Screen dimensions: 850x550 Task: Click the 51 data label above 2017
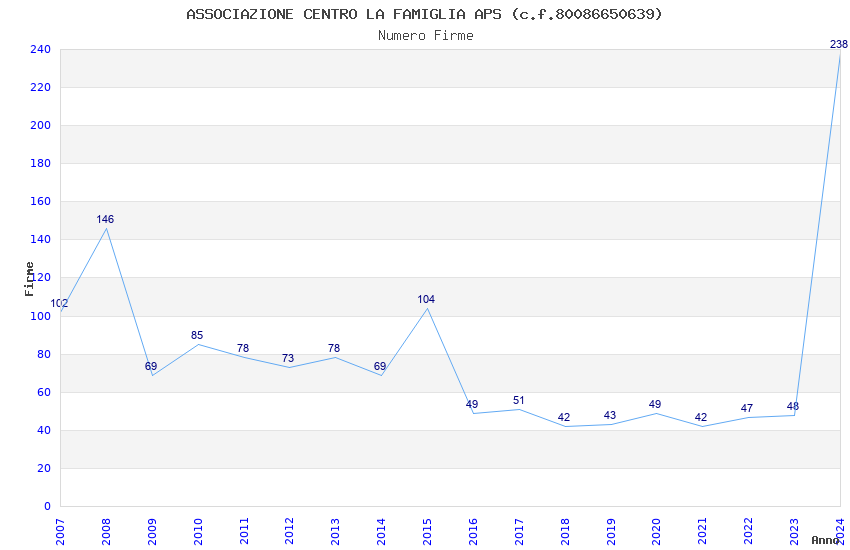tap(518, 400)
